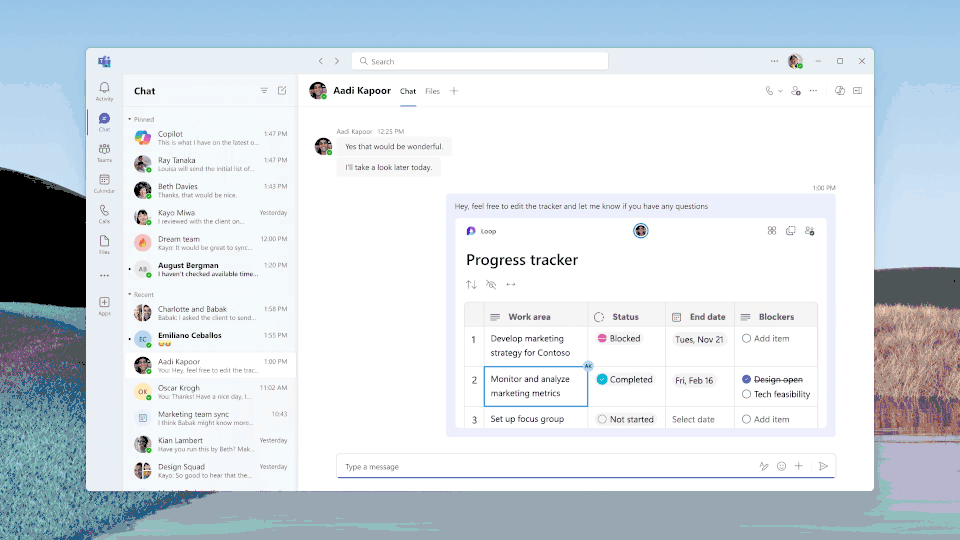Check the Tech feasibility blocker

click(746, 394)
